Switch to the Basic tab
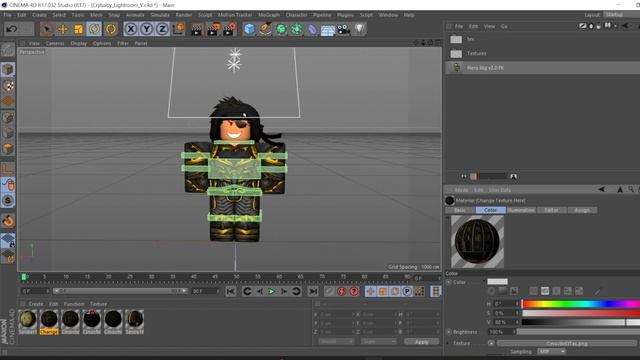640x360 pixels. (x=460, y=210)
